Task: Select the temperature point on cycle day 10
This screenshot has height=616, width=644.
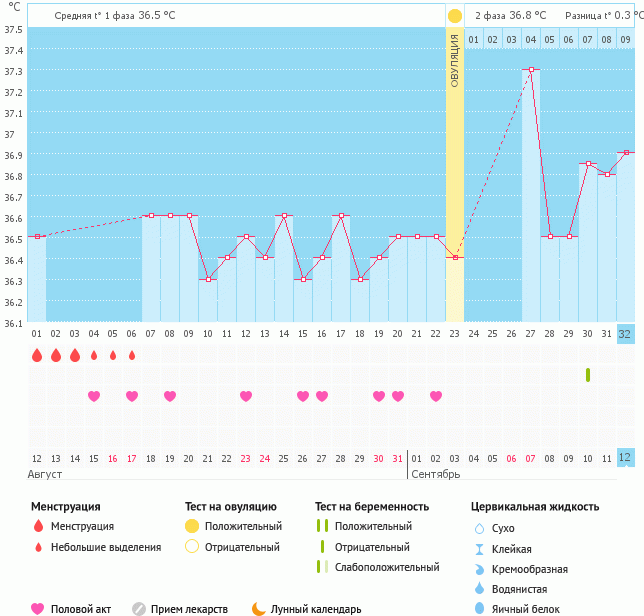Action: pos(208,279)
